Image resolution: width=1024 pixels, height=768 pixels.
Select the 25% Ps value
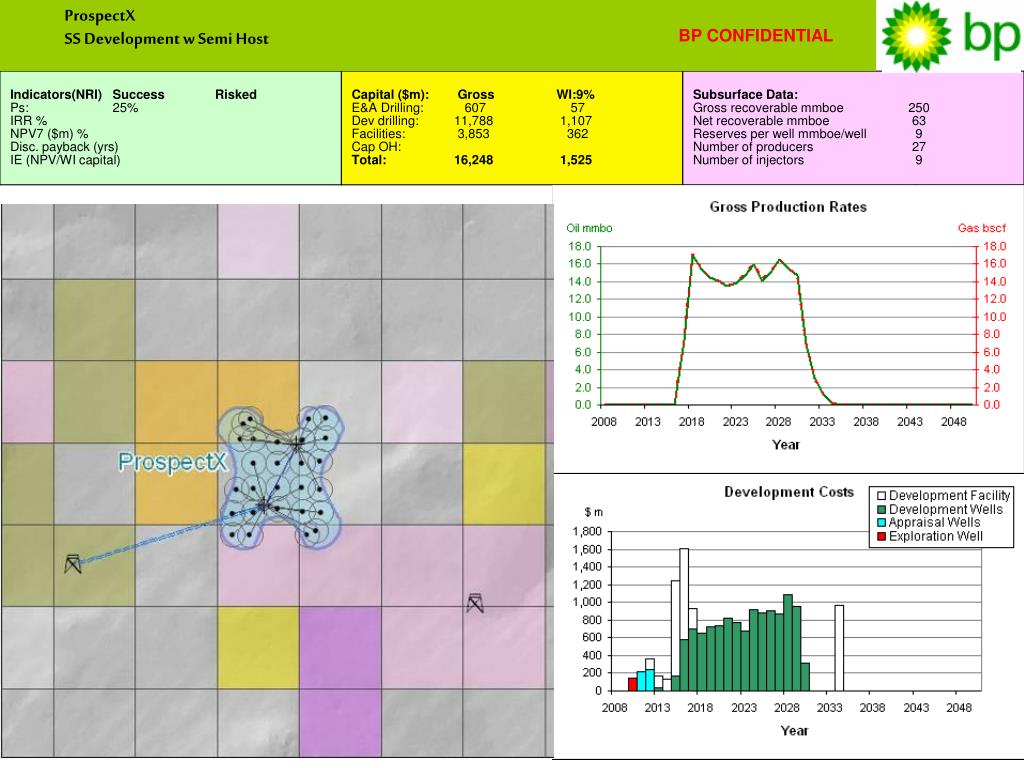125,108
